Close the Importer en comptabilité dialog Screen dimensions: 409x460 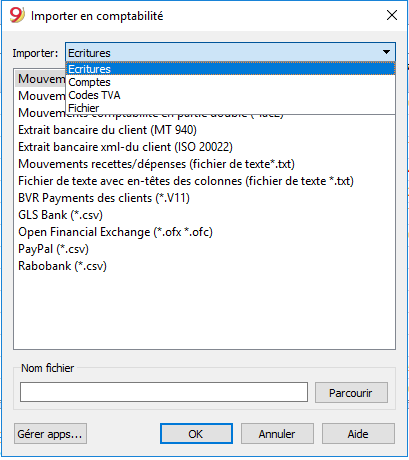[392, 15]
